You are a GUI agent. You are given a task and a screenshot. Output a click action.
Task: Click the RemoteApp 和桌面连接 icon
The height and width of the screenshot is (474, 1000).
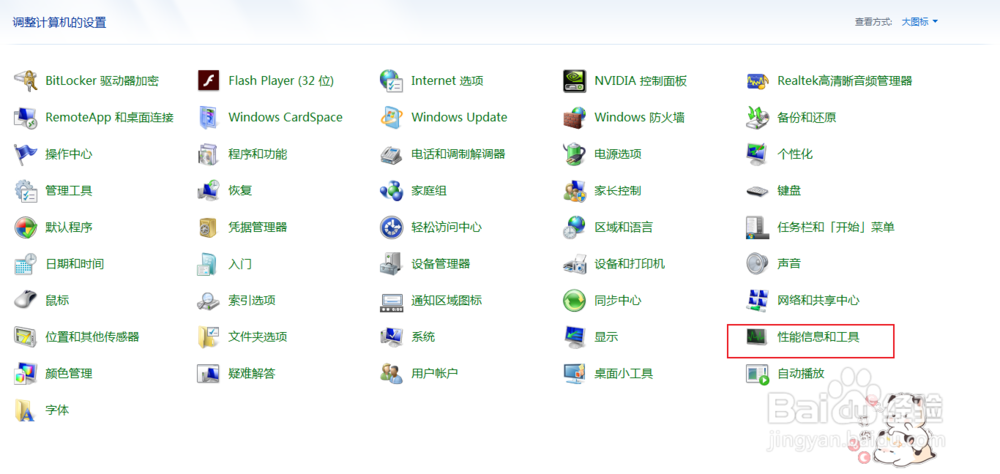click(x=26, y=117)
